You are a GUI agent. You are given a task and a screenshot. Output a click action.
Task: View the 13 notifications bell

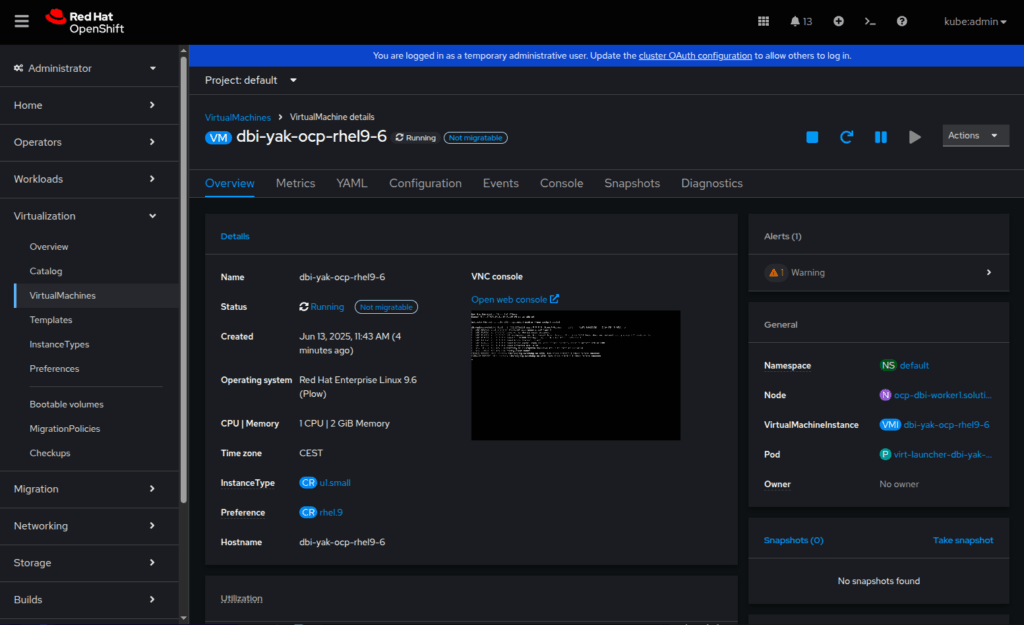(x=801, y=22)
